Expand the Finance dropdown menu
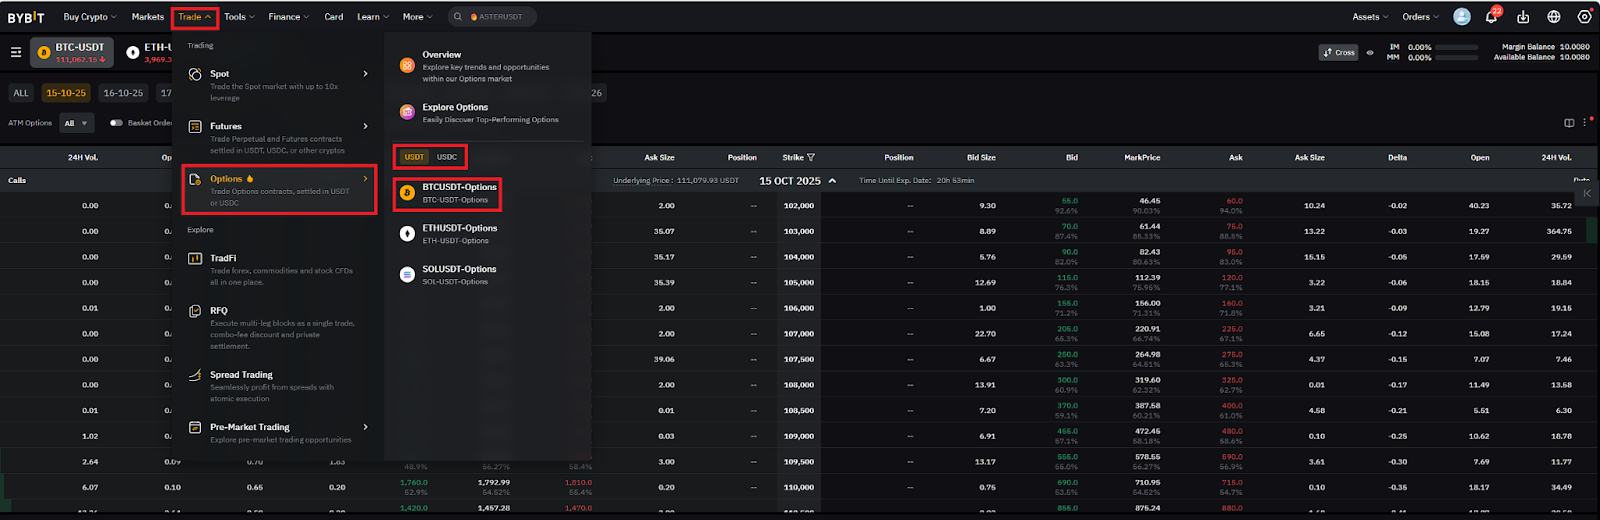 point(289,17)
